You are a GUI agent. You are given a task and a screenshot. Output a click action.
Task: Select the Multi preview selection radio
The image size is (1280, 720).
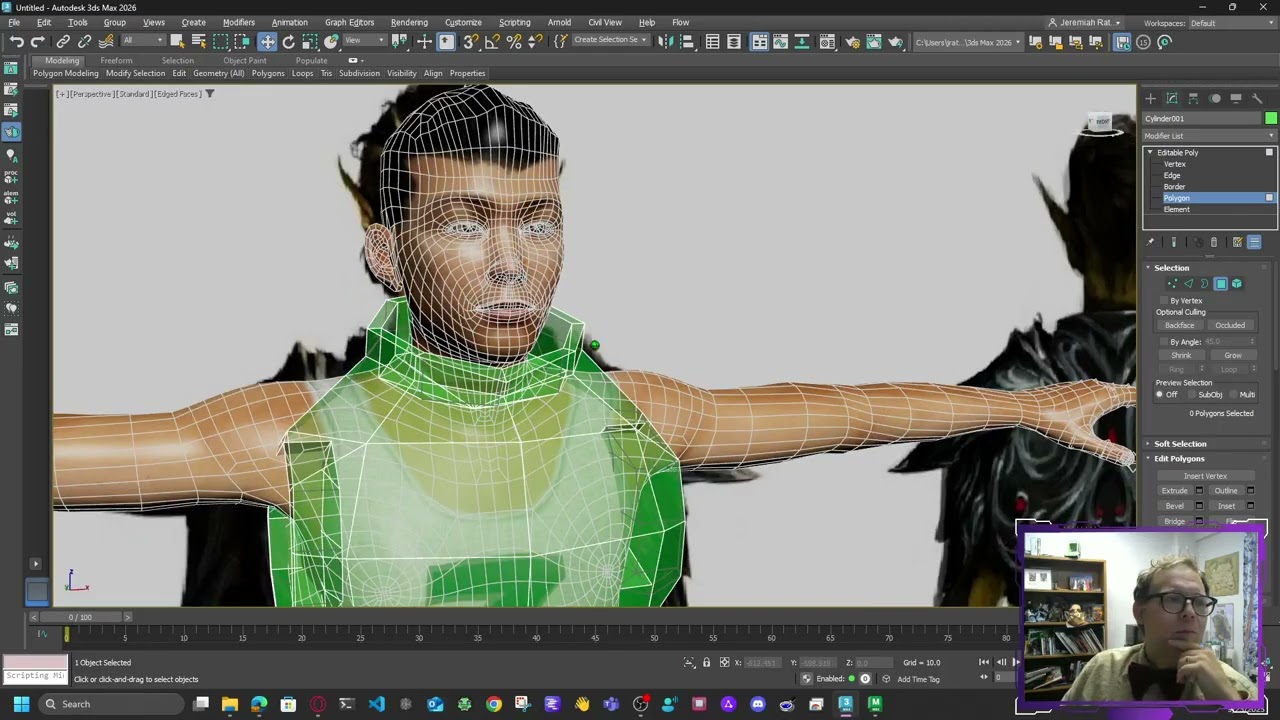click(x=1234, y=394)
